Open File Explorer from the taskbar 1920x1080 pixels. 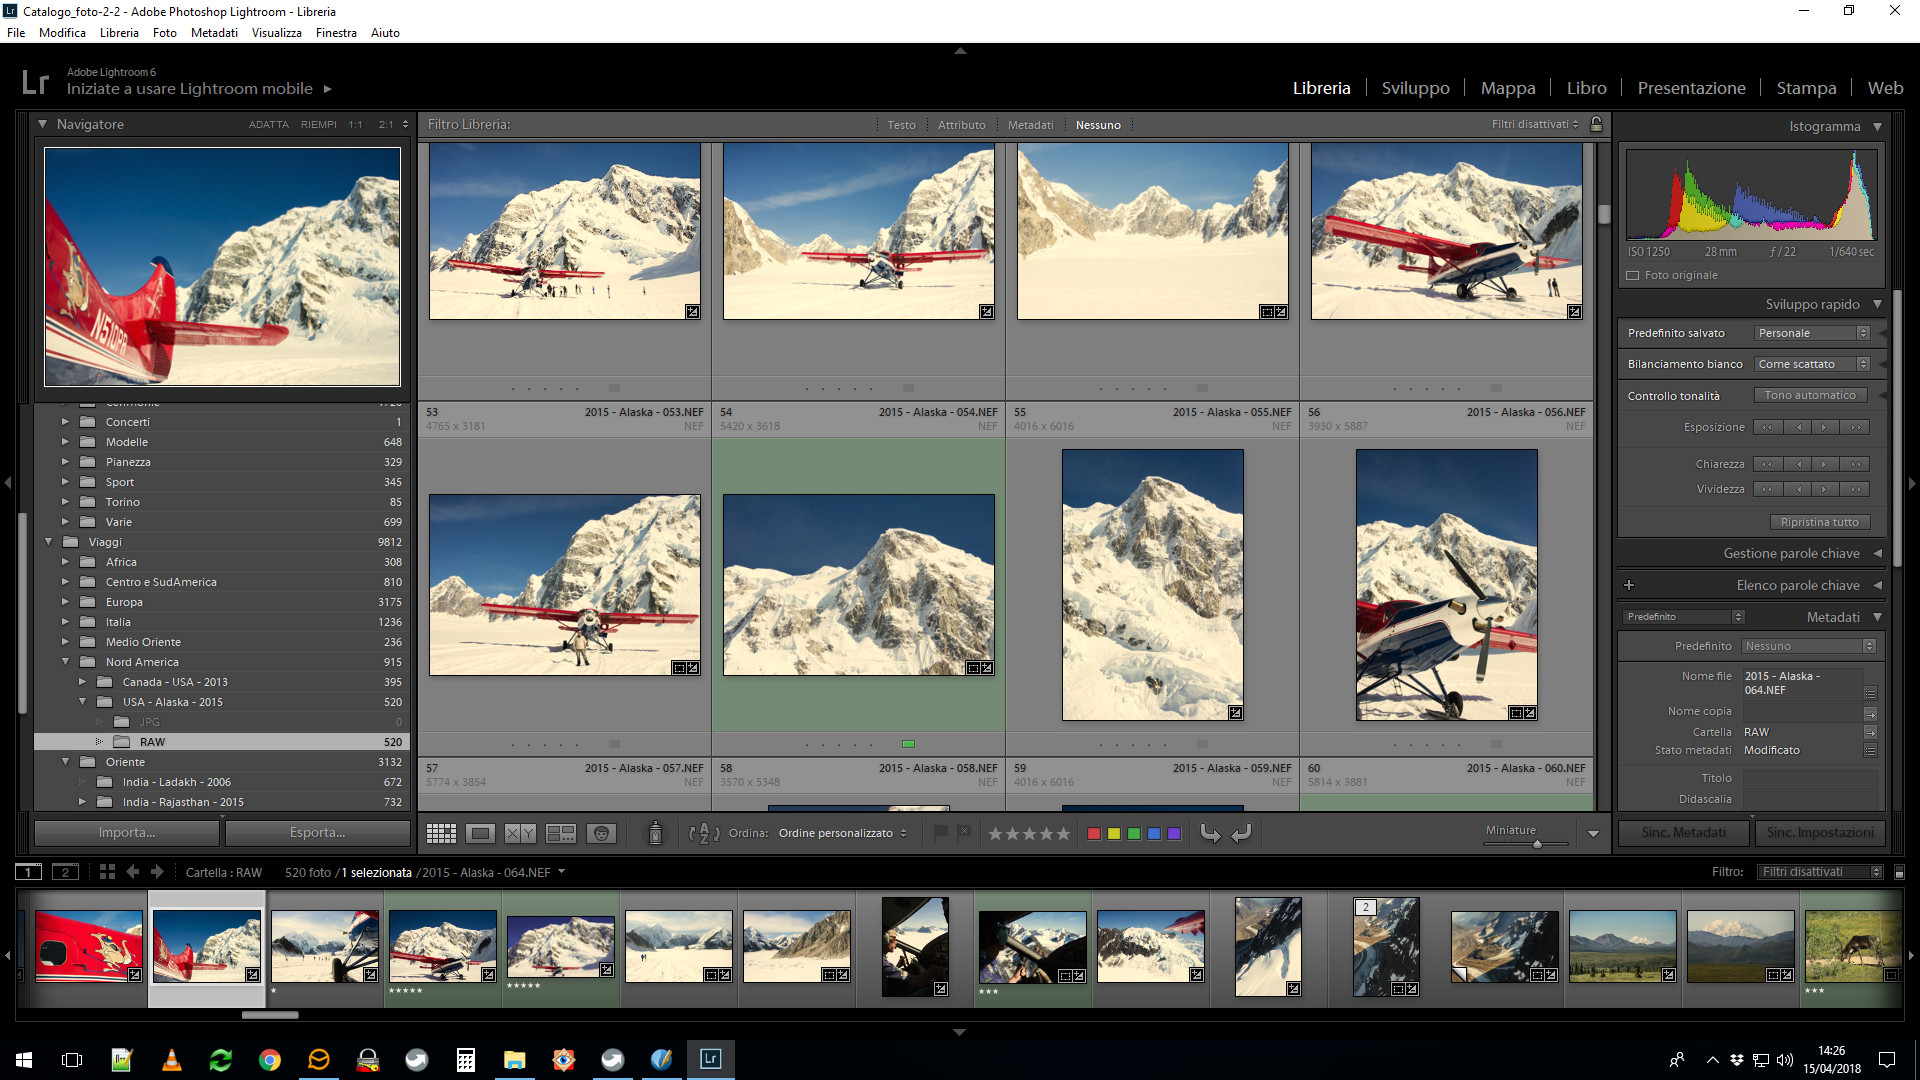point(514,1060)
